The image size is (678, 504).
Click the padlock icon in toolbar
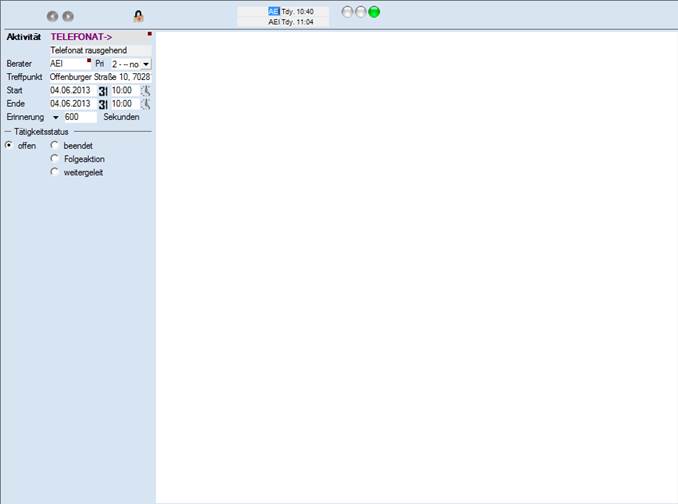[139, 16]
